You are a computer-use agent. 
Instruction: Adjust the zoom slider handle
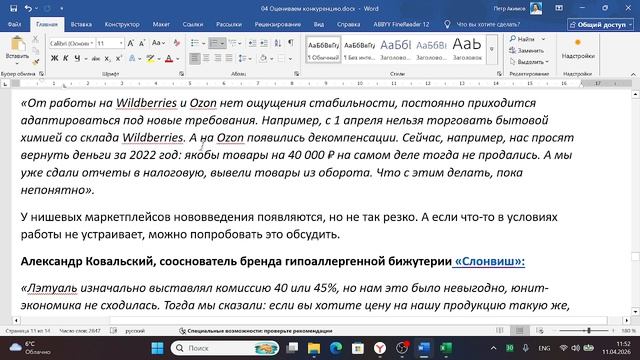click(589, 331)
